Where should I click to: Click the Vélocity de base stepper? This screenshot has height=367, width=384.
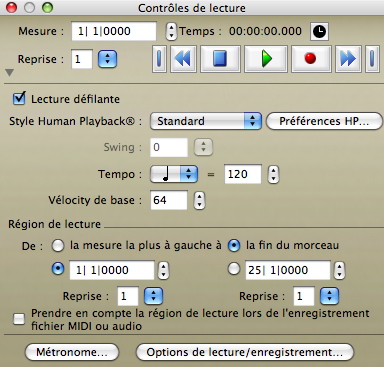click(x=199, y=200)
